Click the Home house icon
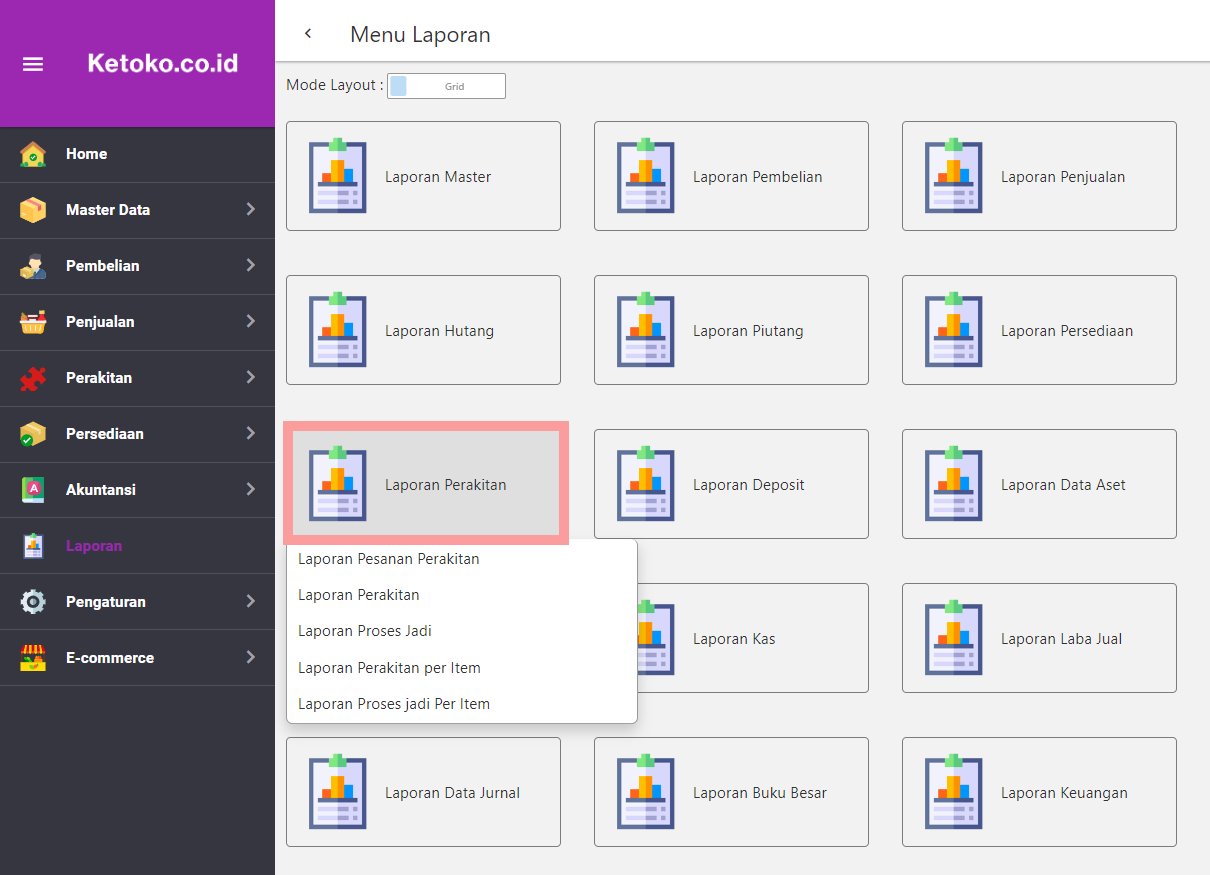This screenshot has width=1210, height=875. [33, 154]
